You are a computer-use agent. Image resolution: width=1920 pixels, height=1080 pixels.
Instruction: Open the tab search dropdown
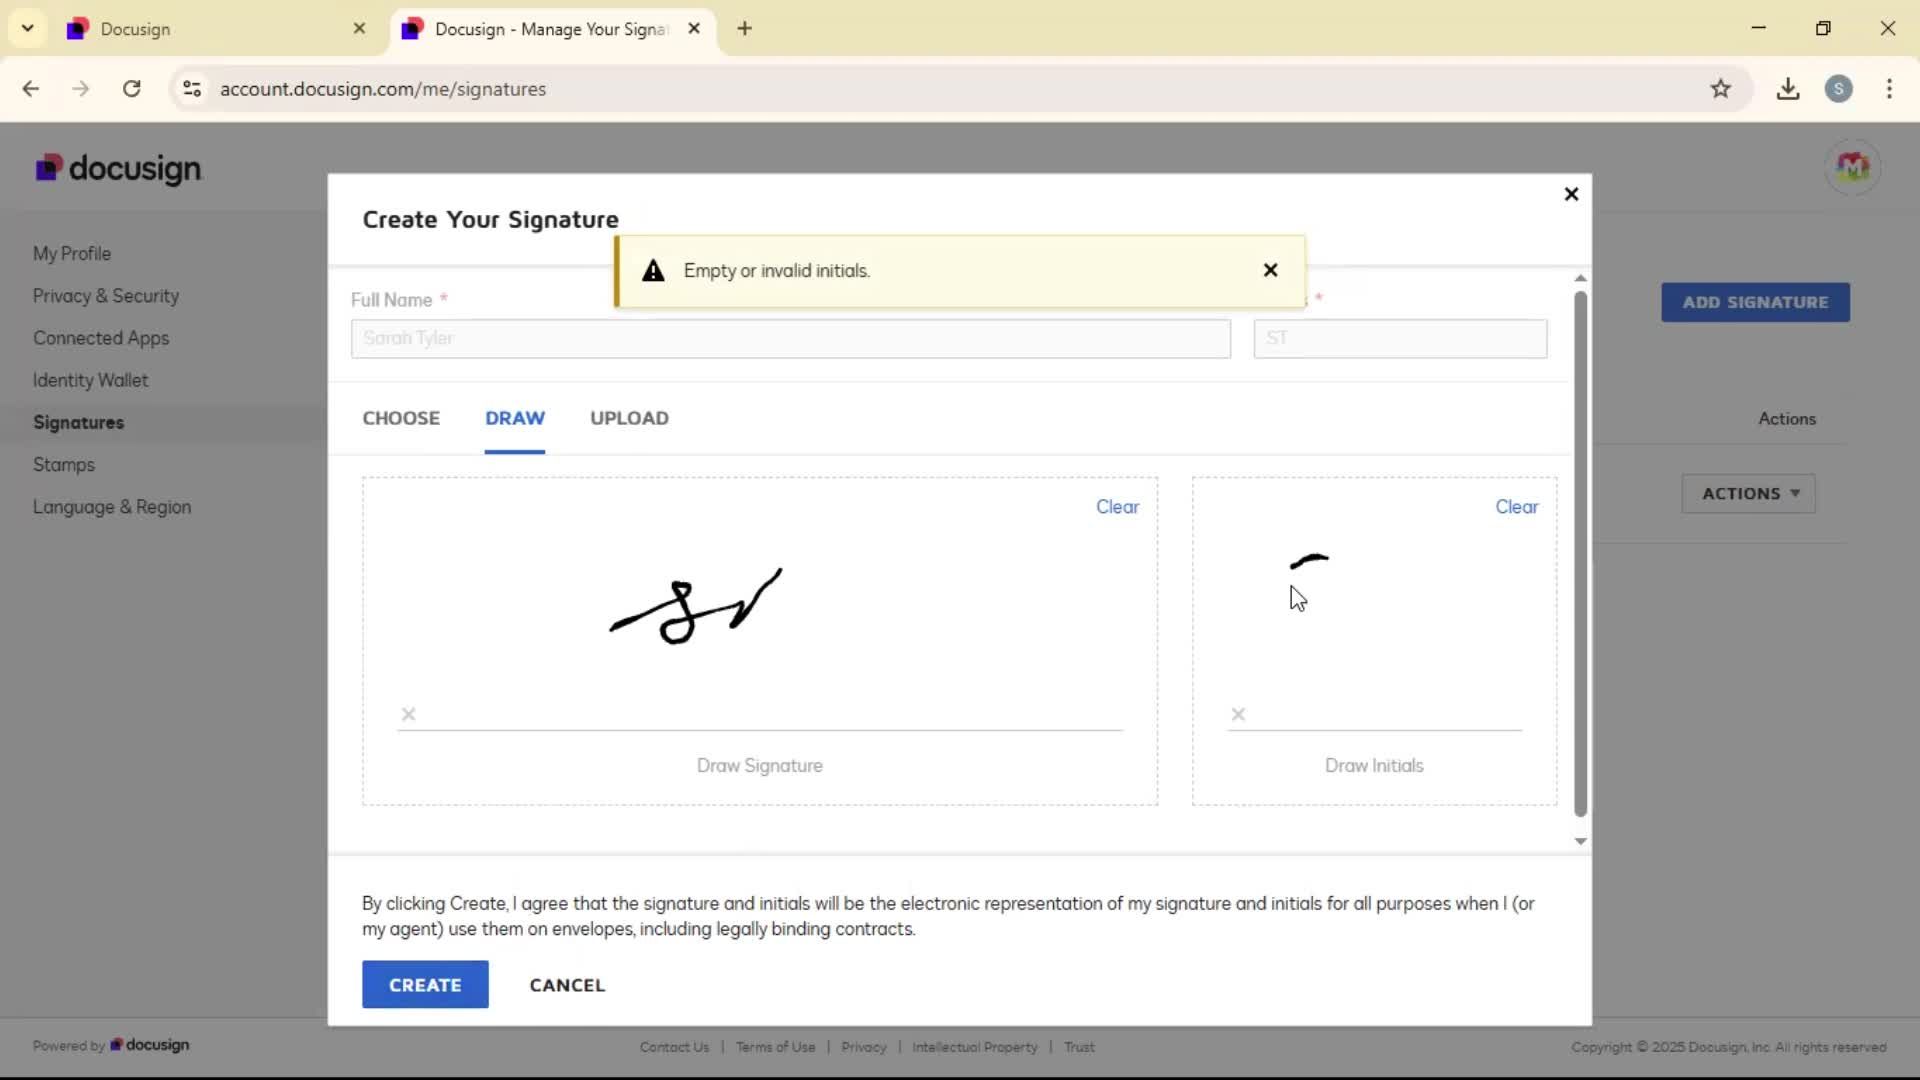[x=28, y=28]
